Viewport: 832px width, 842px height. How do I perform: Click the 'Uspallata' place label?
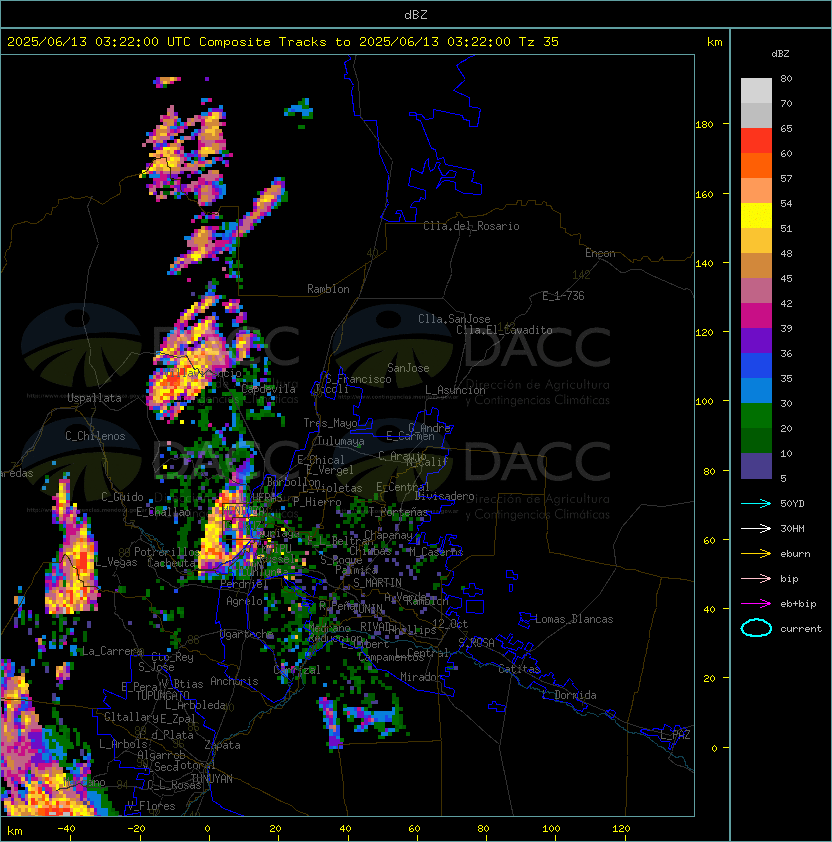click(94, 398)
